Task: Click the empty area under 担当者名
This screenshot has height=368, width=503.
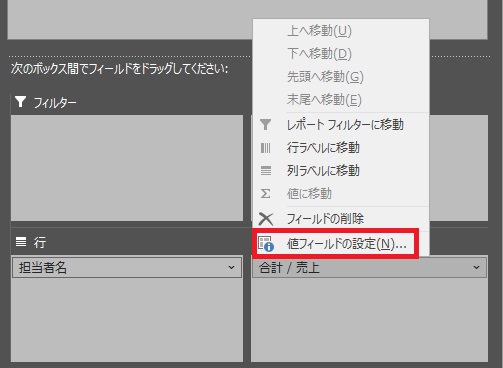Action: point(127,320)
